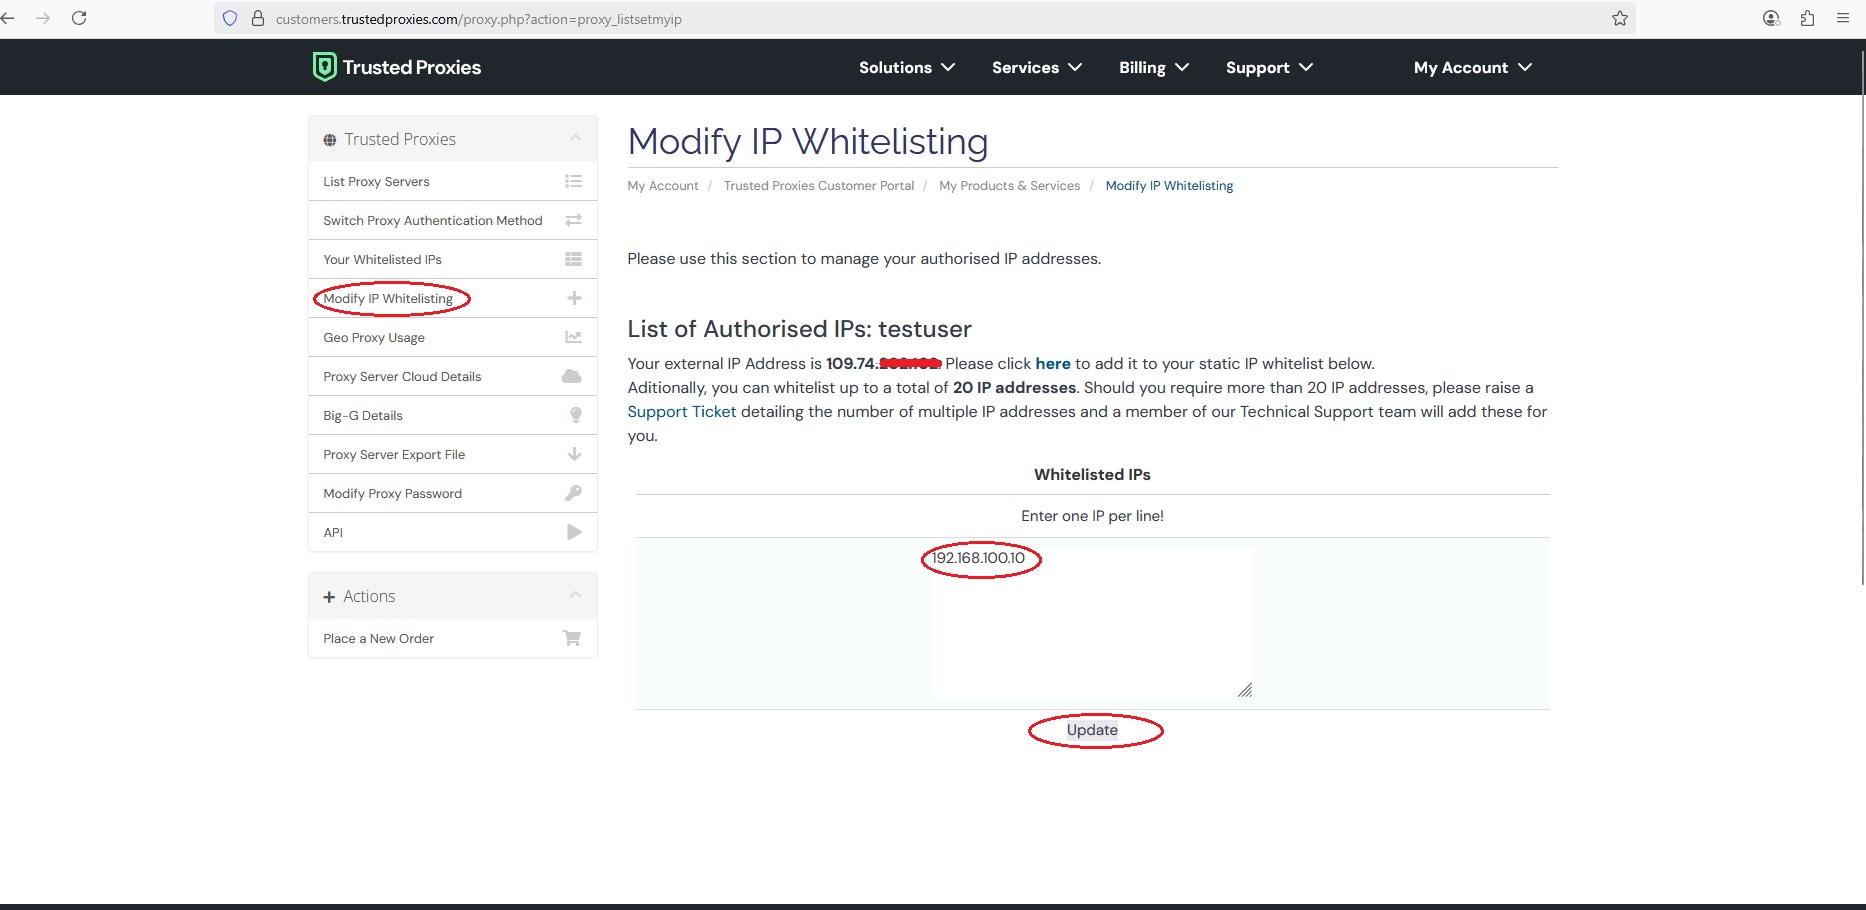This screenshot has height=910, width=1866.
Task: Open the Support dropdown menu
Action: [1270, 67]
